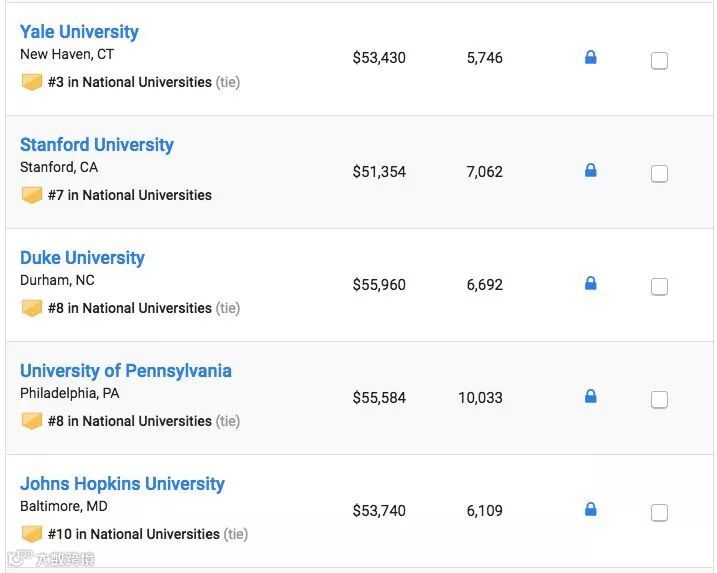Click the lock icon in Stanford University row
Screen dimensions: 717x573
point(590,170)
